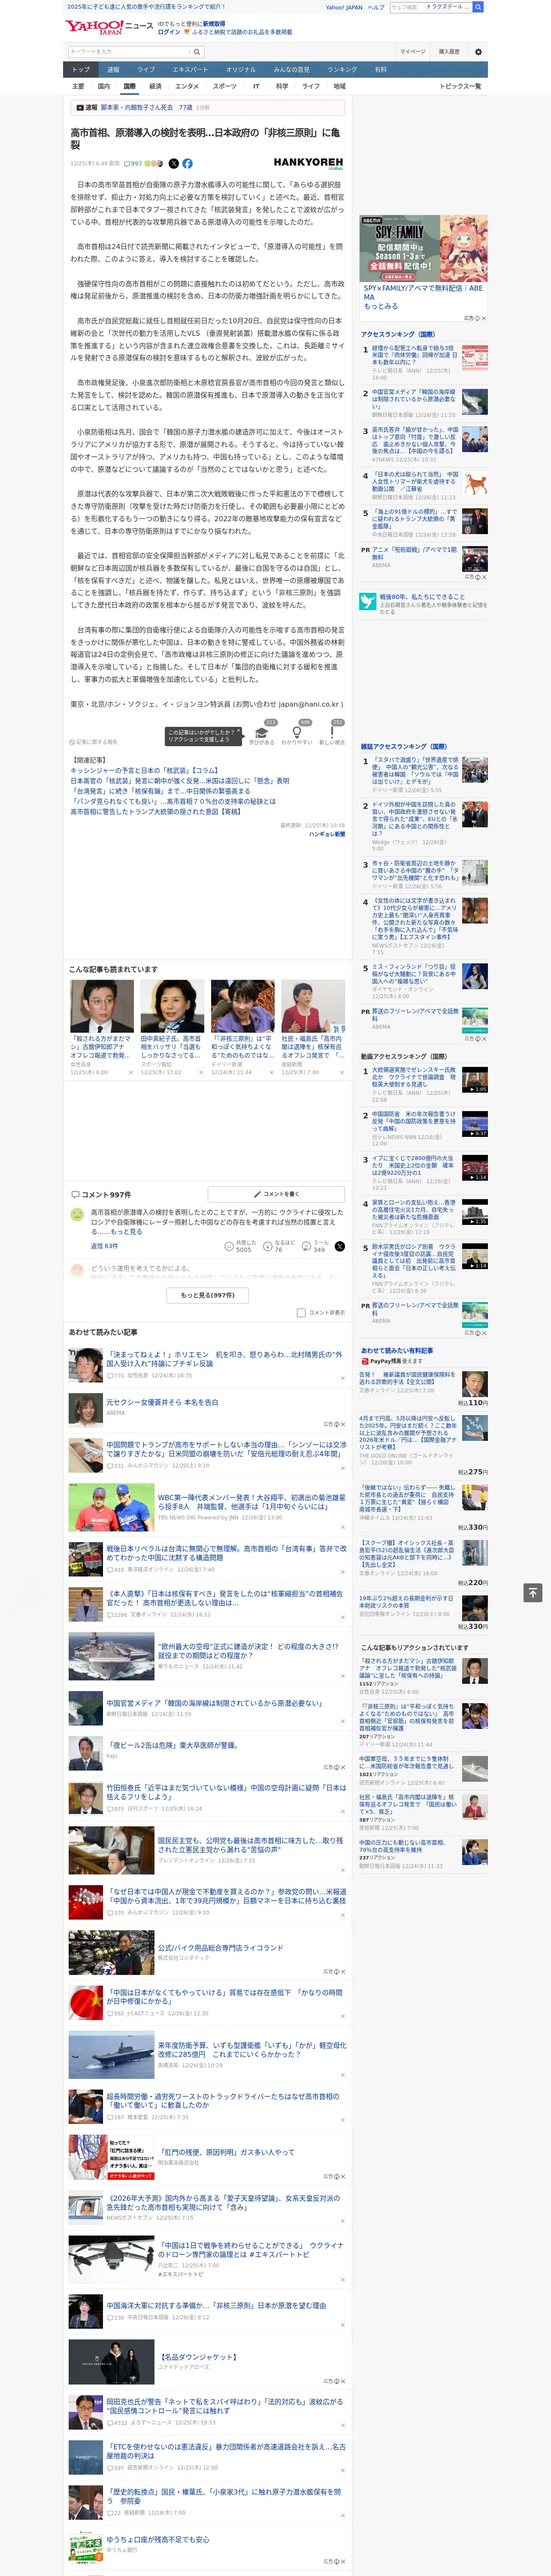Share the article on X
551x2576 pixels.
[x=174, y=163]
